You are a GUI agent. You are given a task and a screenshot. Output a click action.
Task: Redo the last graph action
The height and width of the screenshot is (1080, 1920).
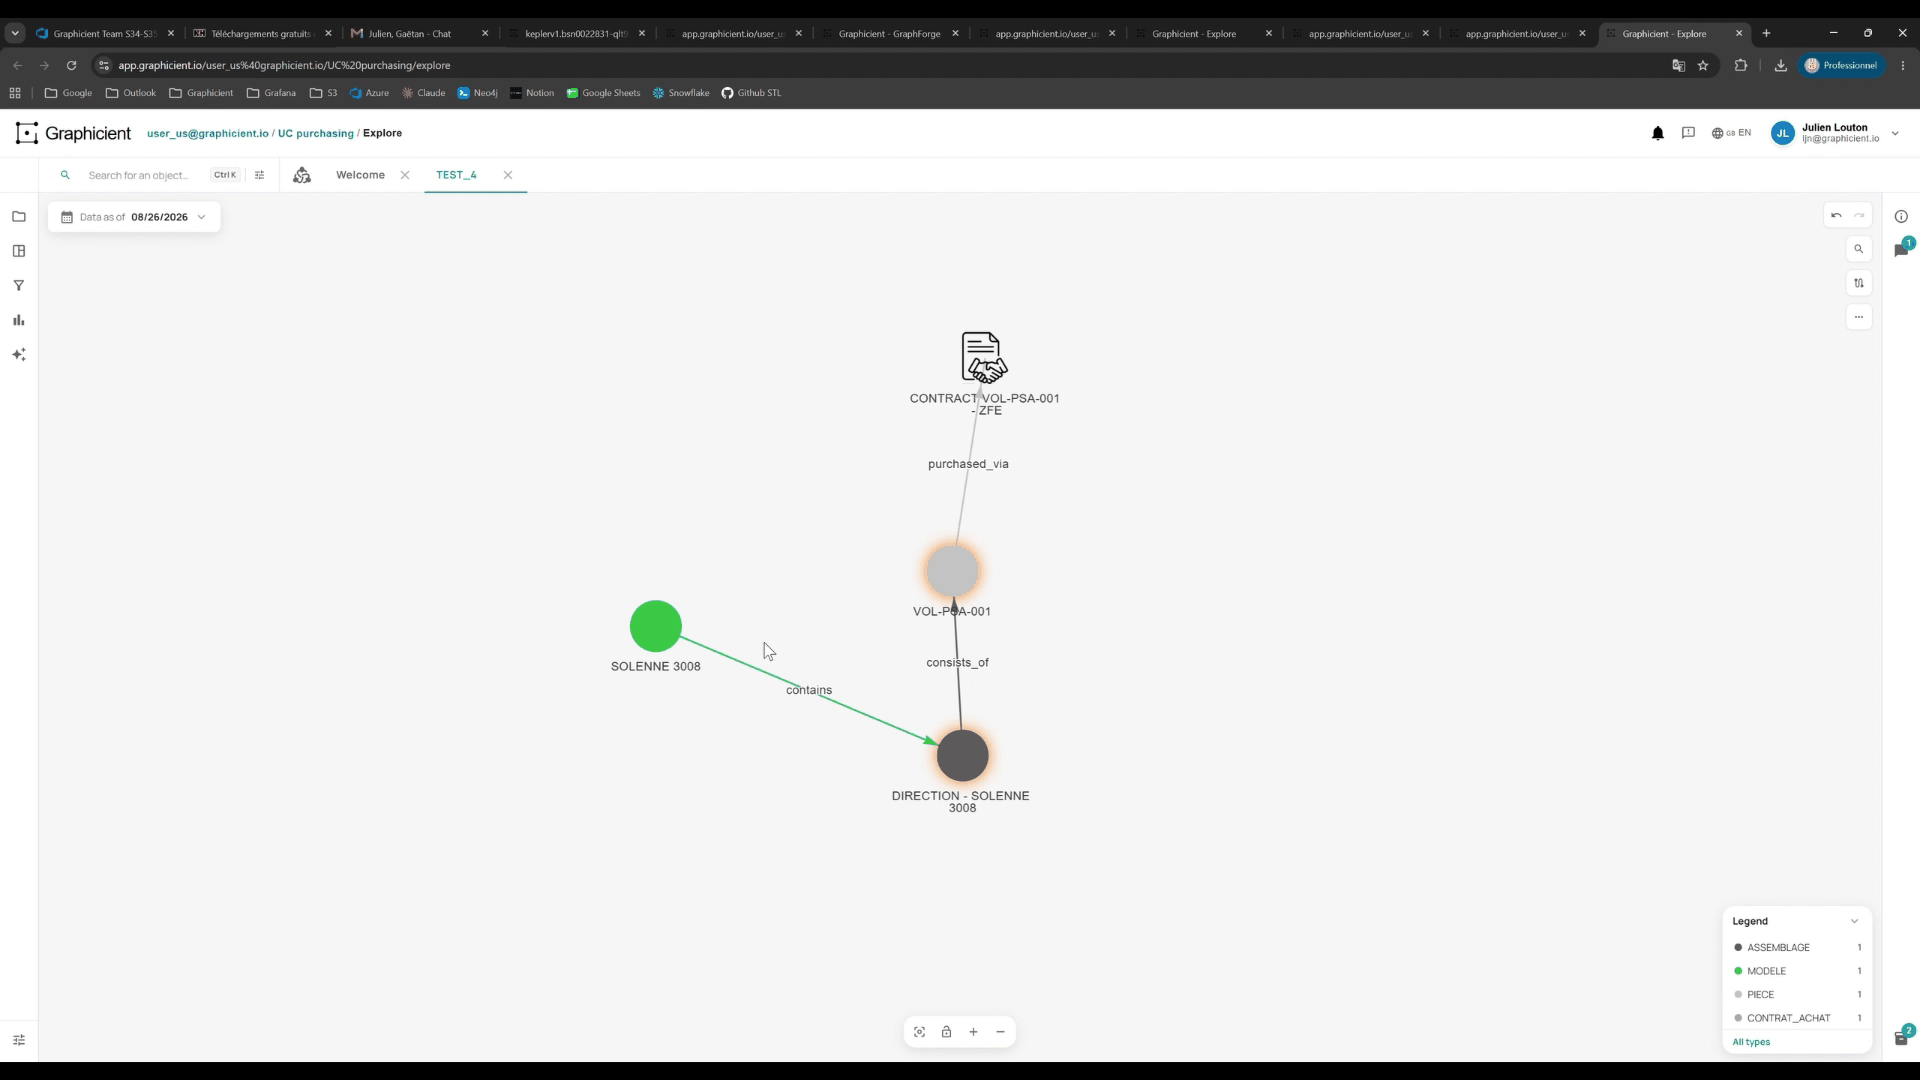(x=1859, y=216)
